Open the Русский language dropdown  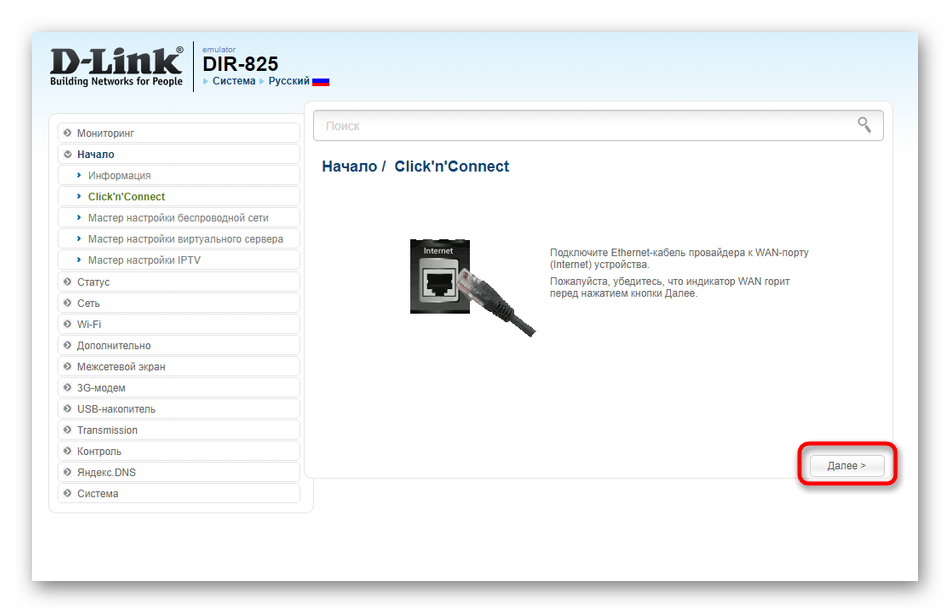coord(288,81)
